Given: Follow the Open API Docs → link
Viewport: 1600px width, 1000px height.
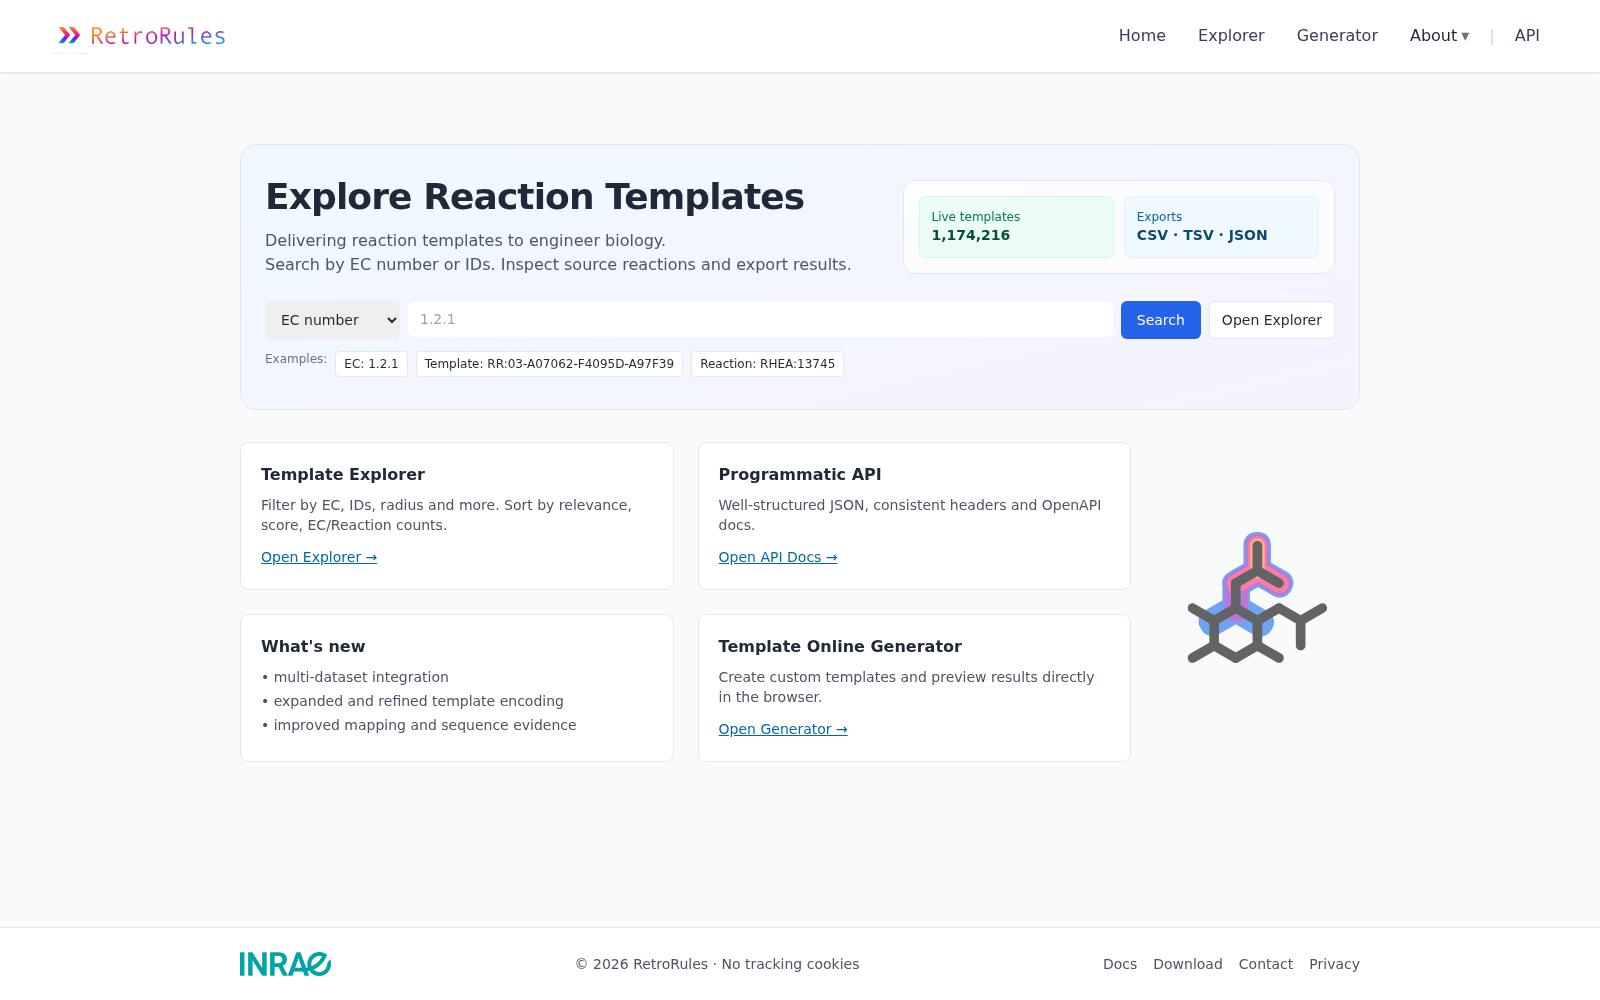Looking at the screenshot, I should point(778,557).
